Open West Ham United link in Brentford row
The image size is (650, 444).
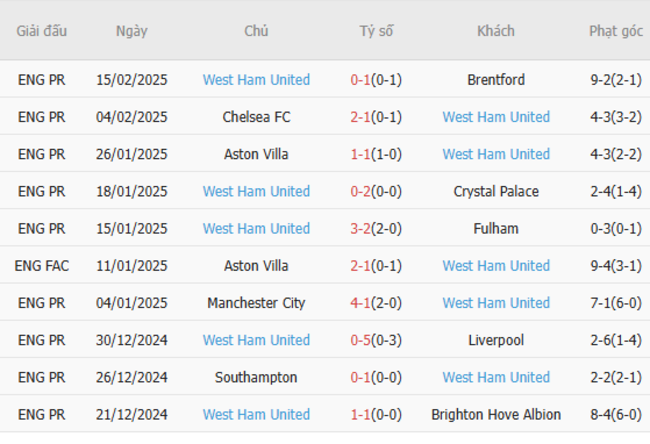click(x=256, y=80)
